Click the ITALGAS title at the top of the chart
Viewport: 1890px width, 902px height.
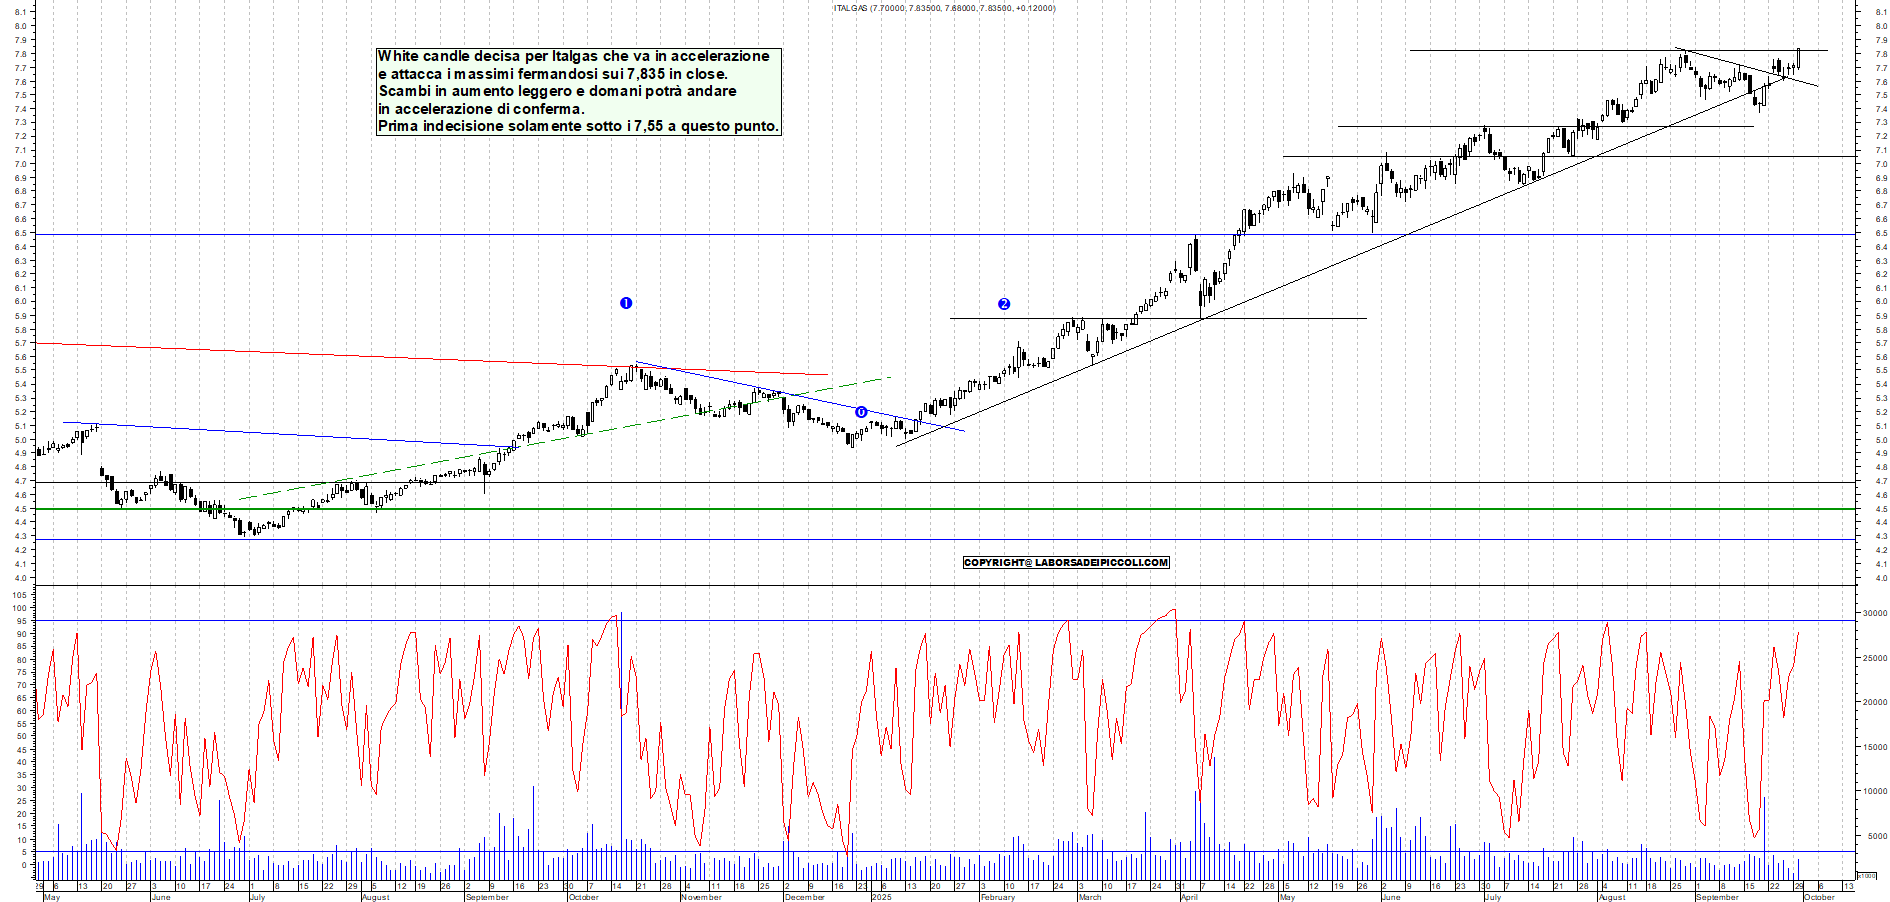944,8
